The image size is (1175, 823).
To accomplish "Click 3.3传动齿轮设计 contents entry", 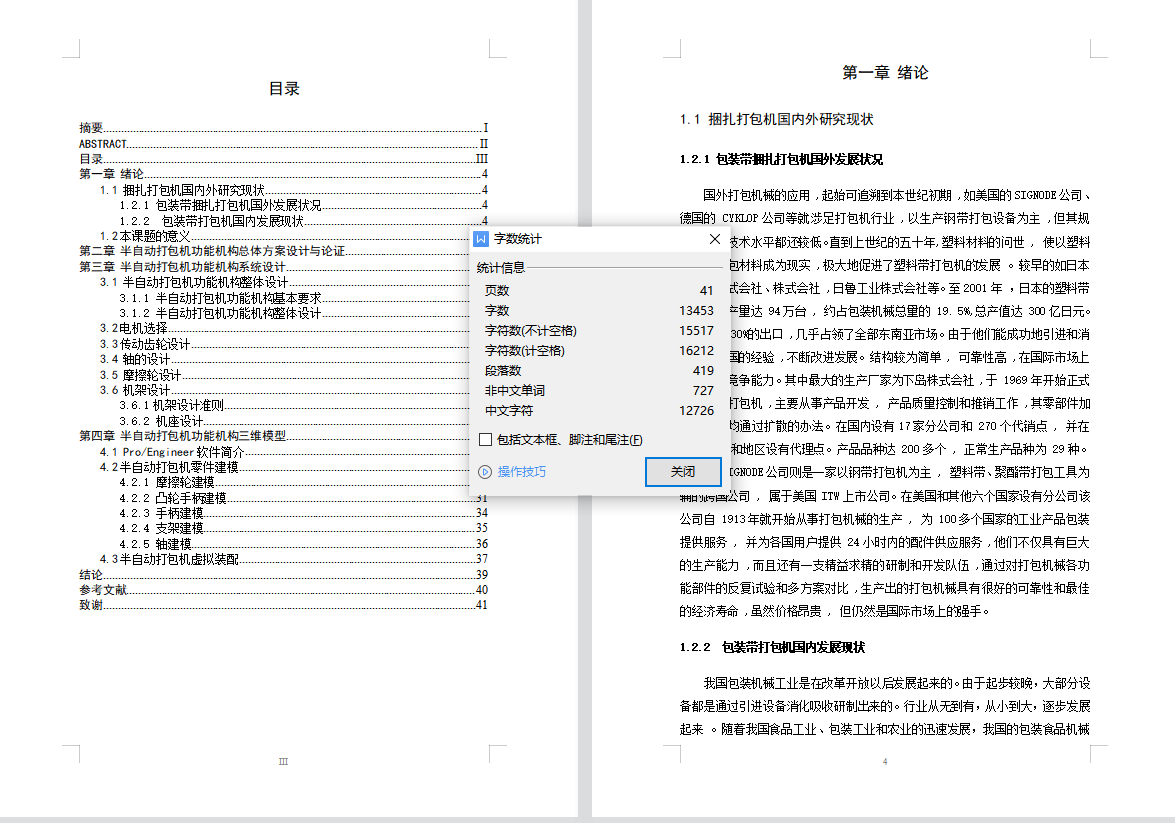I will coord(145,344).
